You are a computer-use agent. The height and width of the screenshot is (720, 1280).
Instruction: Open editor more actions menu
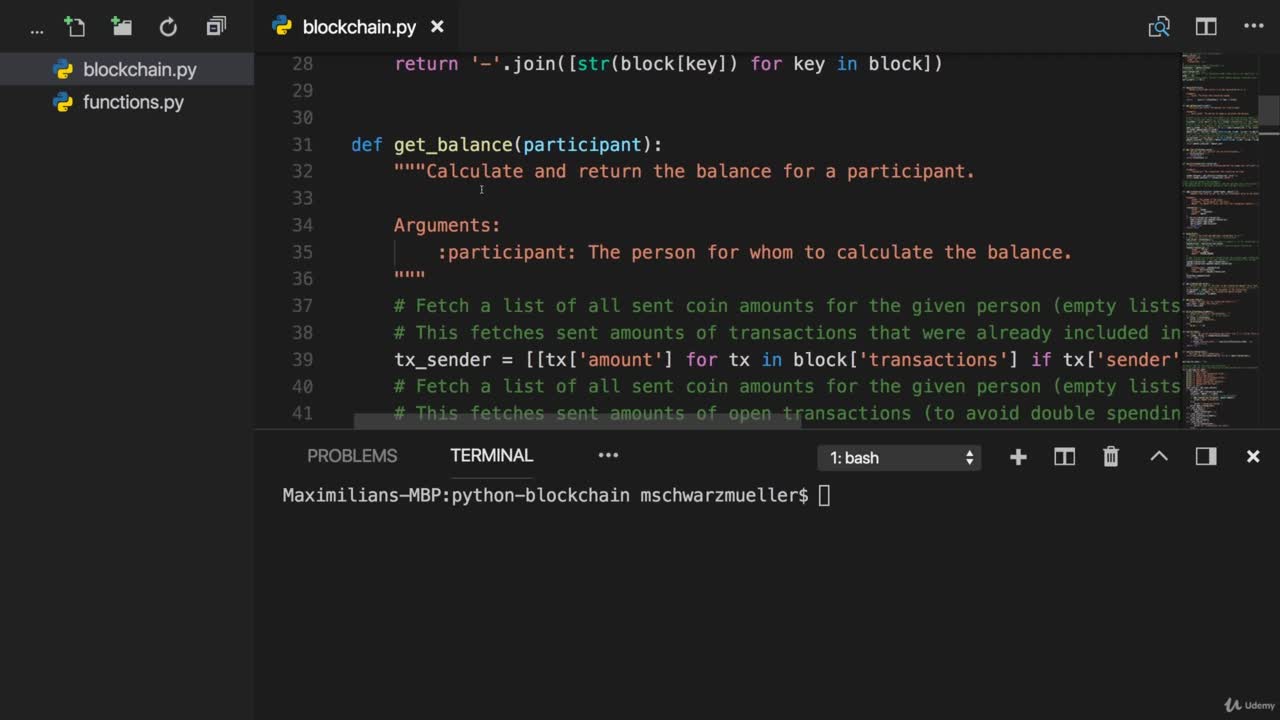click(x=1253, y=27)
